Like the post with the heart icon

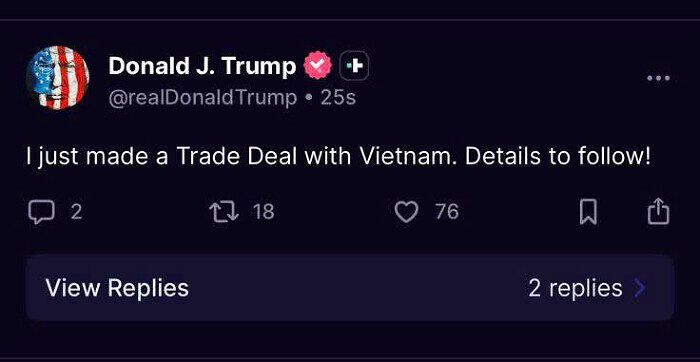click(407, 212)
